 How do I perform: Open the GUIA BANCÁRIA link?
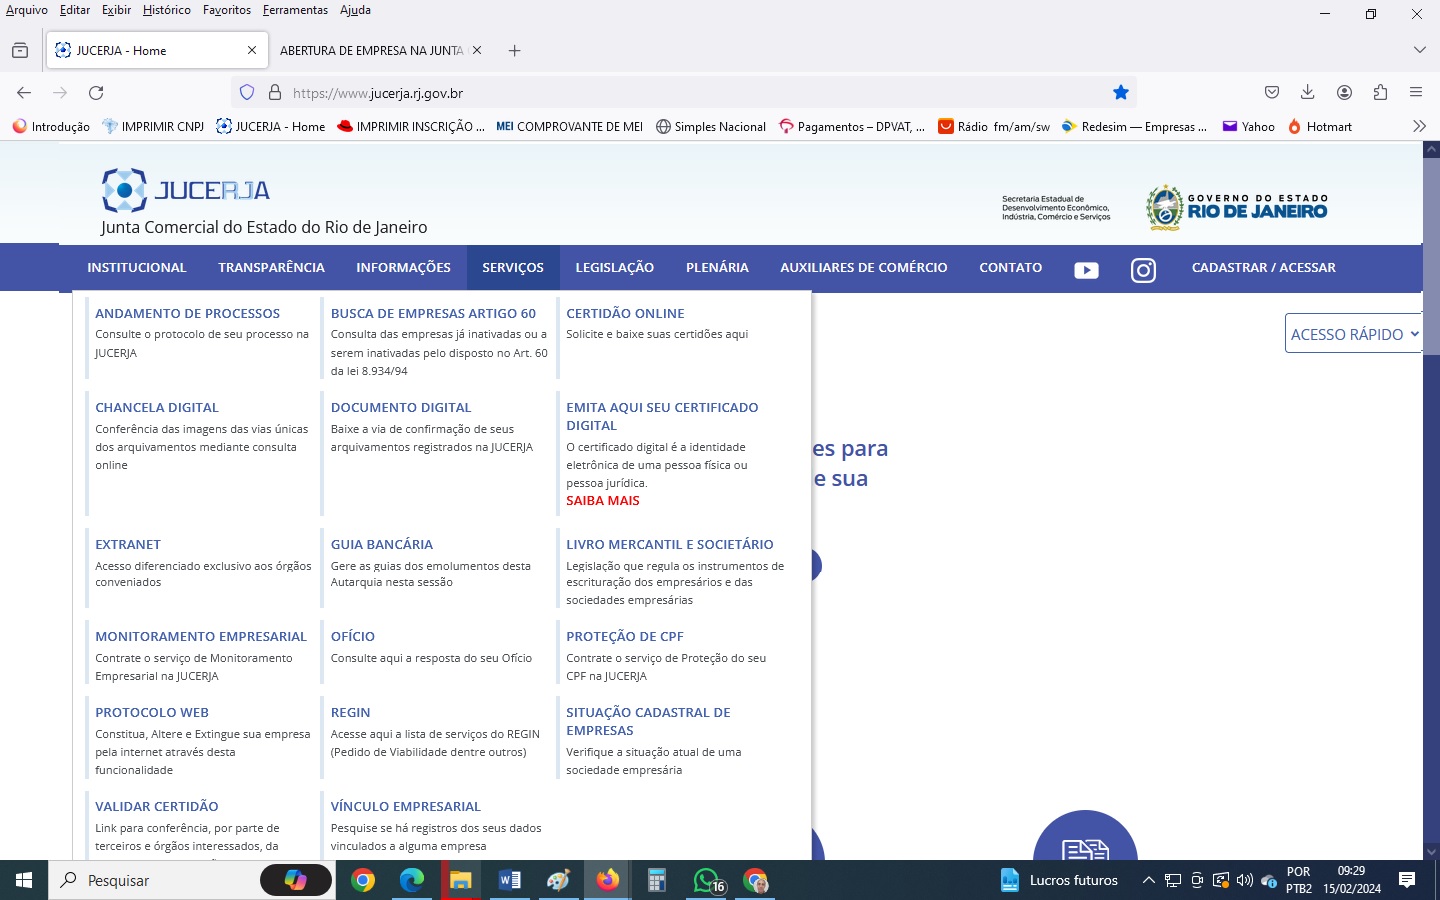click(382, 545)
